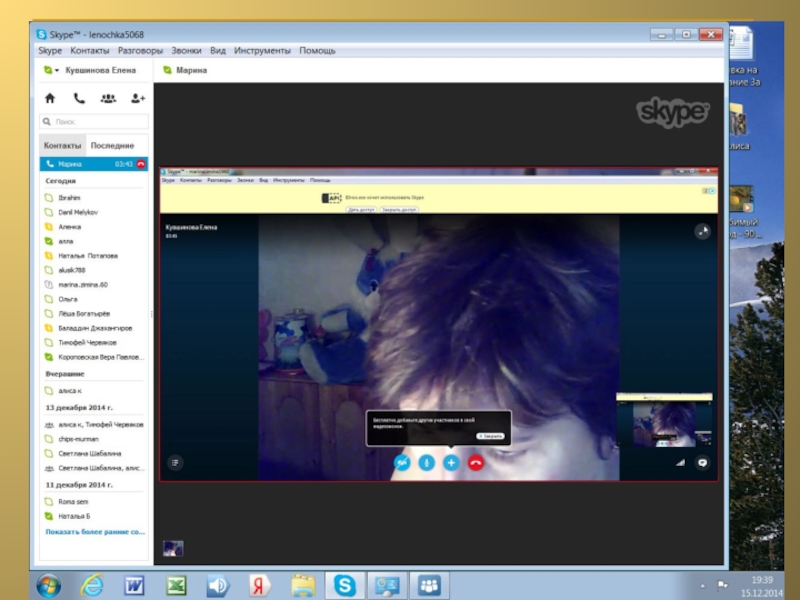Viewport: 800px width, 600px height.
Task: Open Action Center flag in system tray
Action: [722, 585]
